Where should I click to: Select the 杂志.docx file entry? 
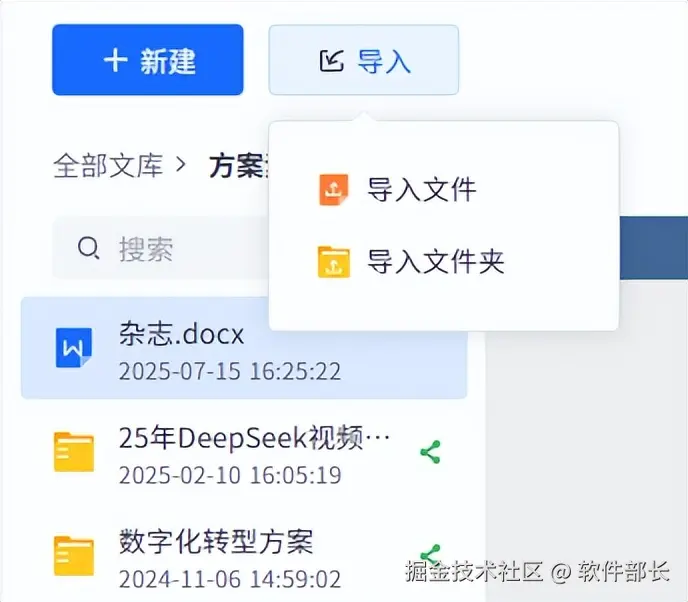244,348
